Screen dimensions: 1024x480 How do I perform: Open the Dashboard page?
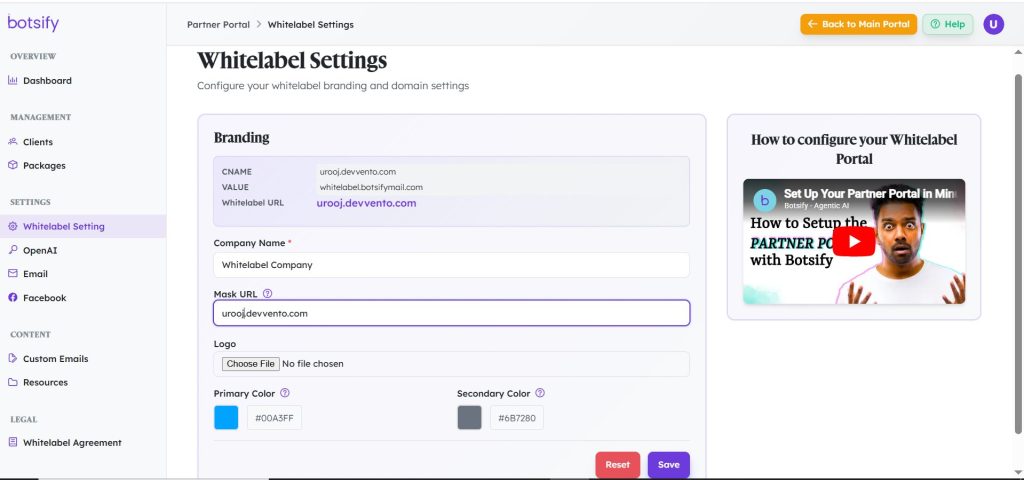coord(47,80)
